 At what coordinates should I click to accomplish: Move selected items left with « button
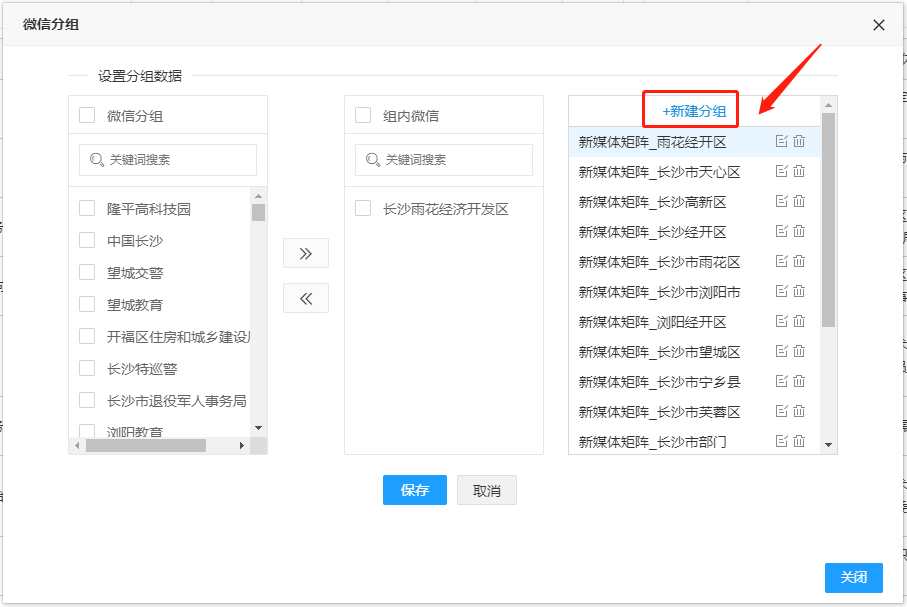(x=306, y=298)
